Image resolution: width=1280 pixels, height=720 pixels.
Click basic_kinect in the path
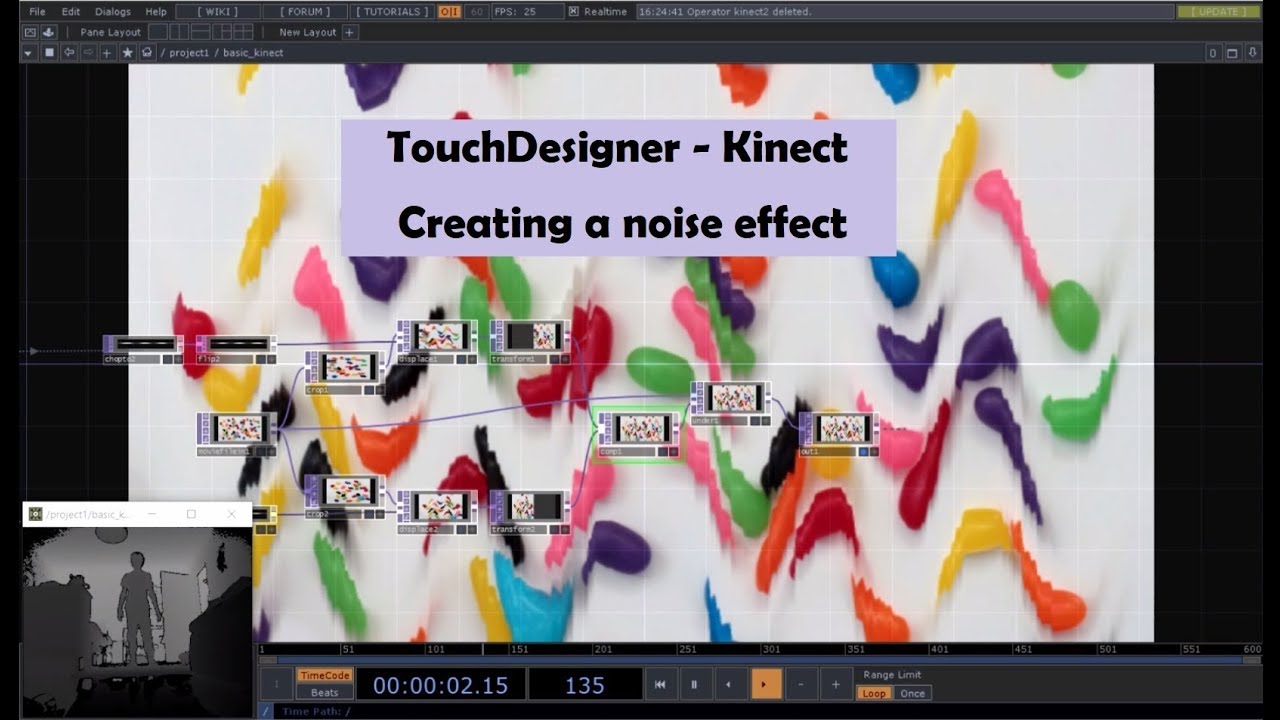pyautogui.click(x=253, y=53)
